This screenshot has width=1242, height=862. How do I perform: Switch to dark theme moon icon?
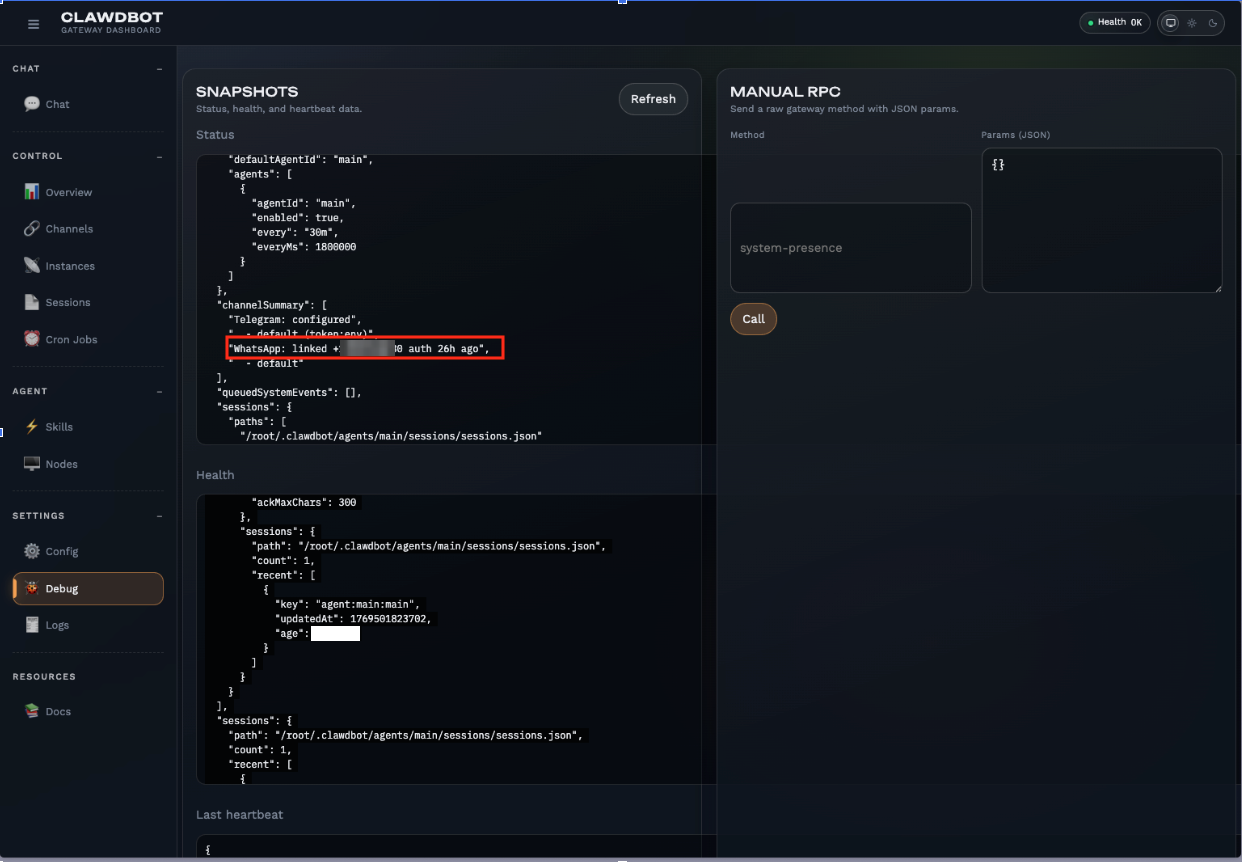(x=1213, y=23)
